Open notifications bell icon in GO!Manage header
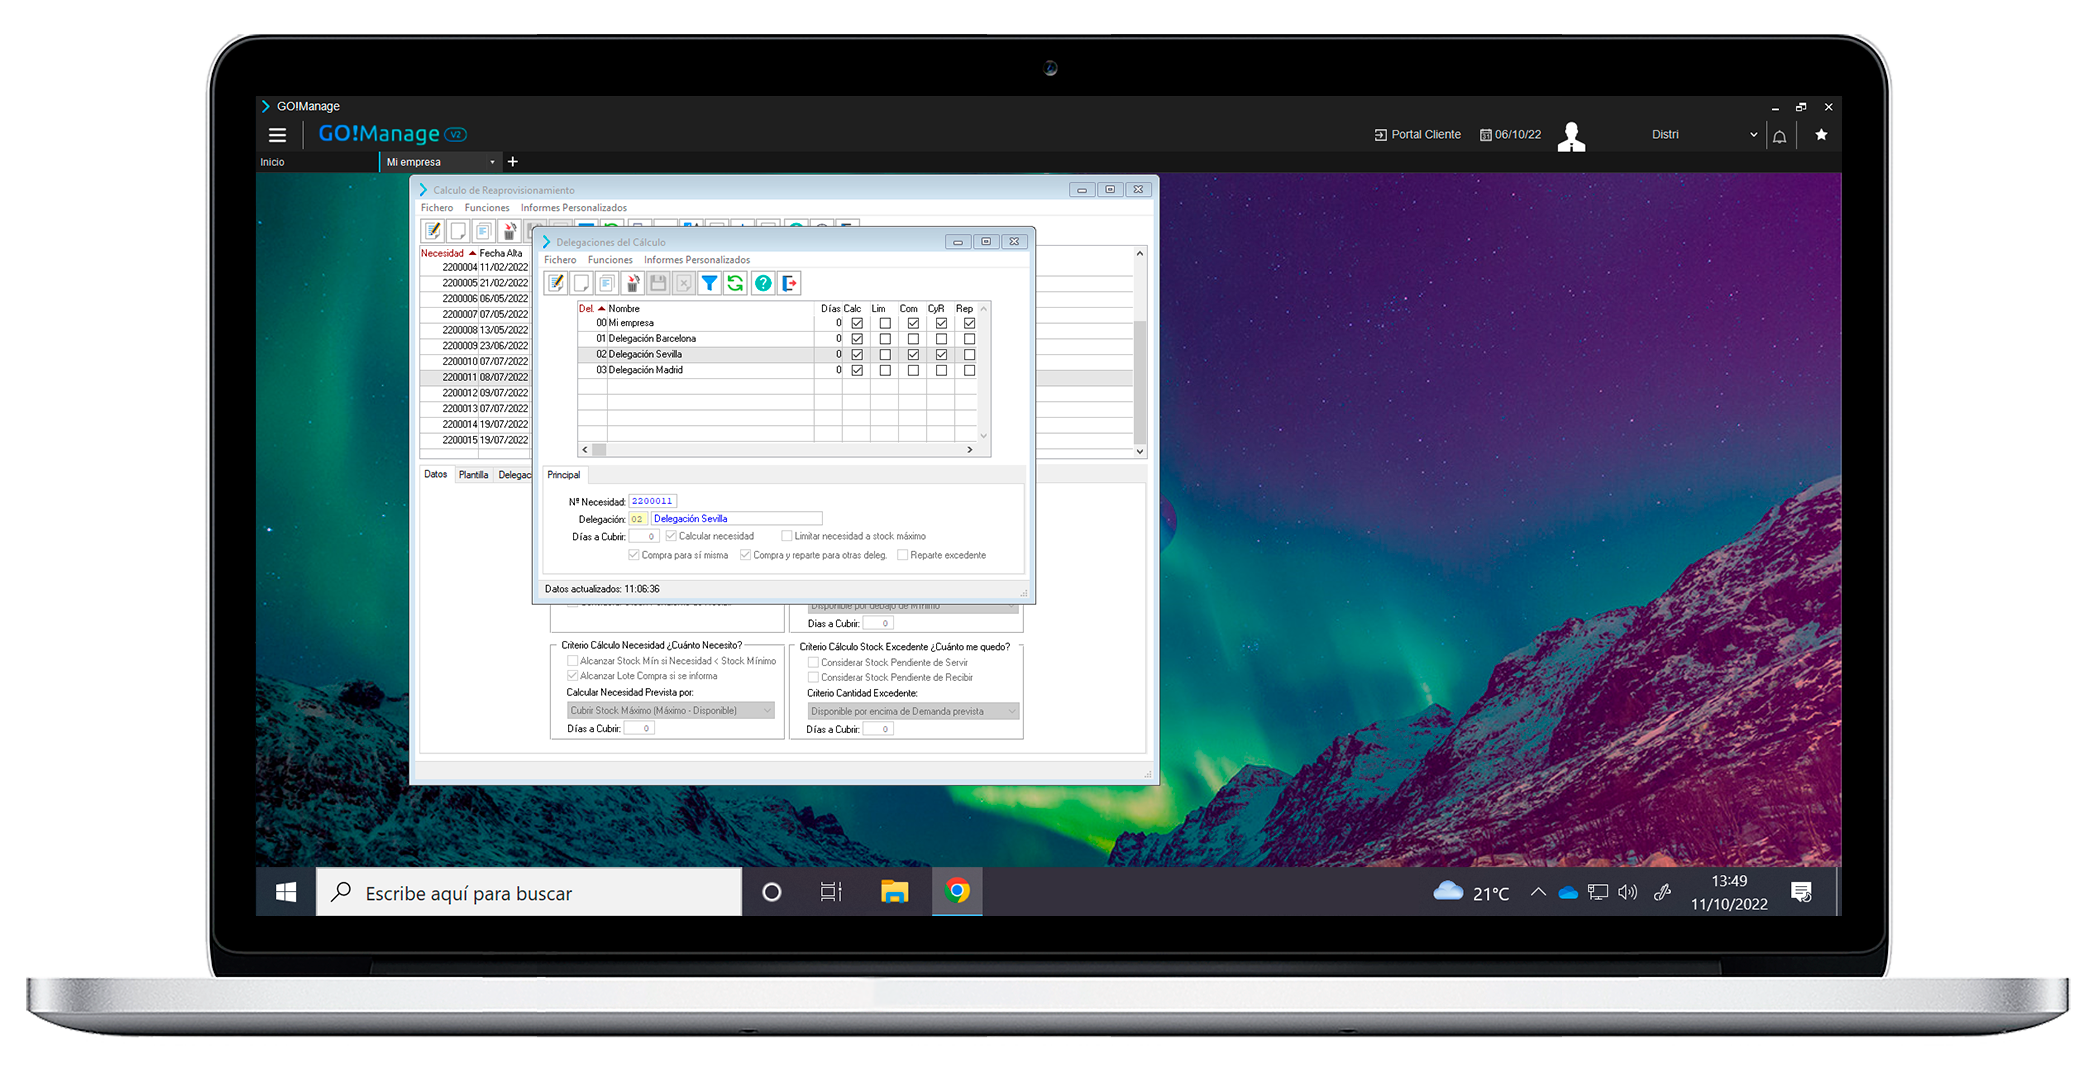2098x1080 pixels. click(x=1779, y=136)
